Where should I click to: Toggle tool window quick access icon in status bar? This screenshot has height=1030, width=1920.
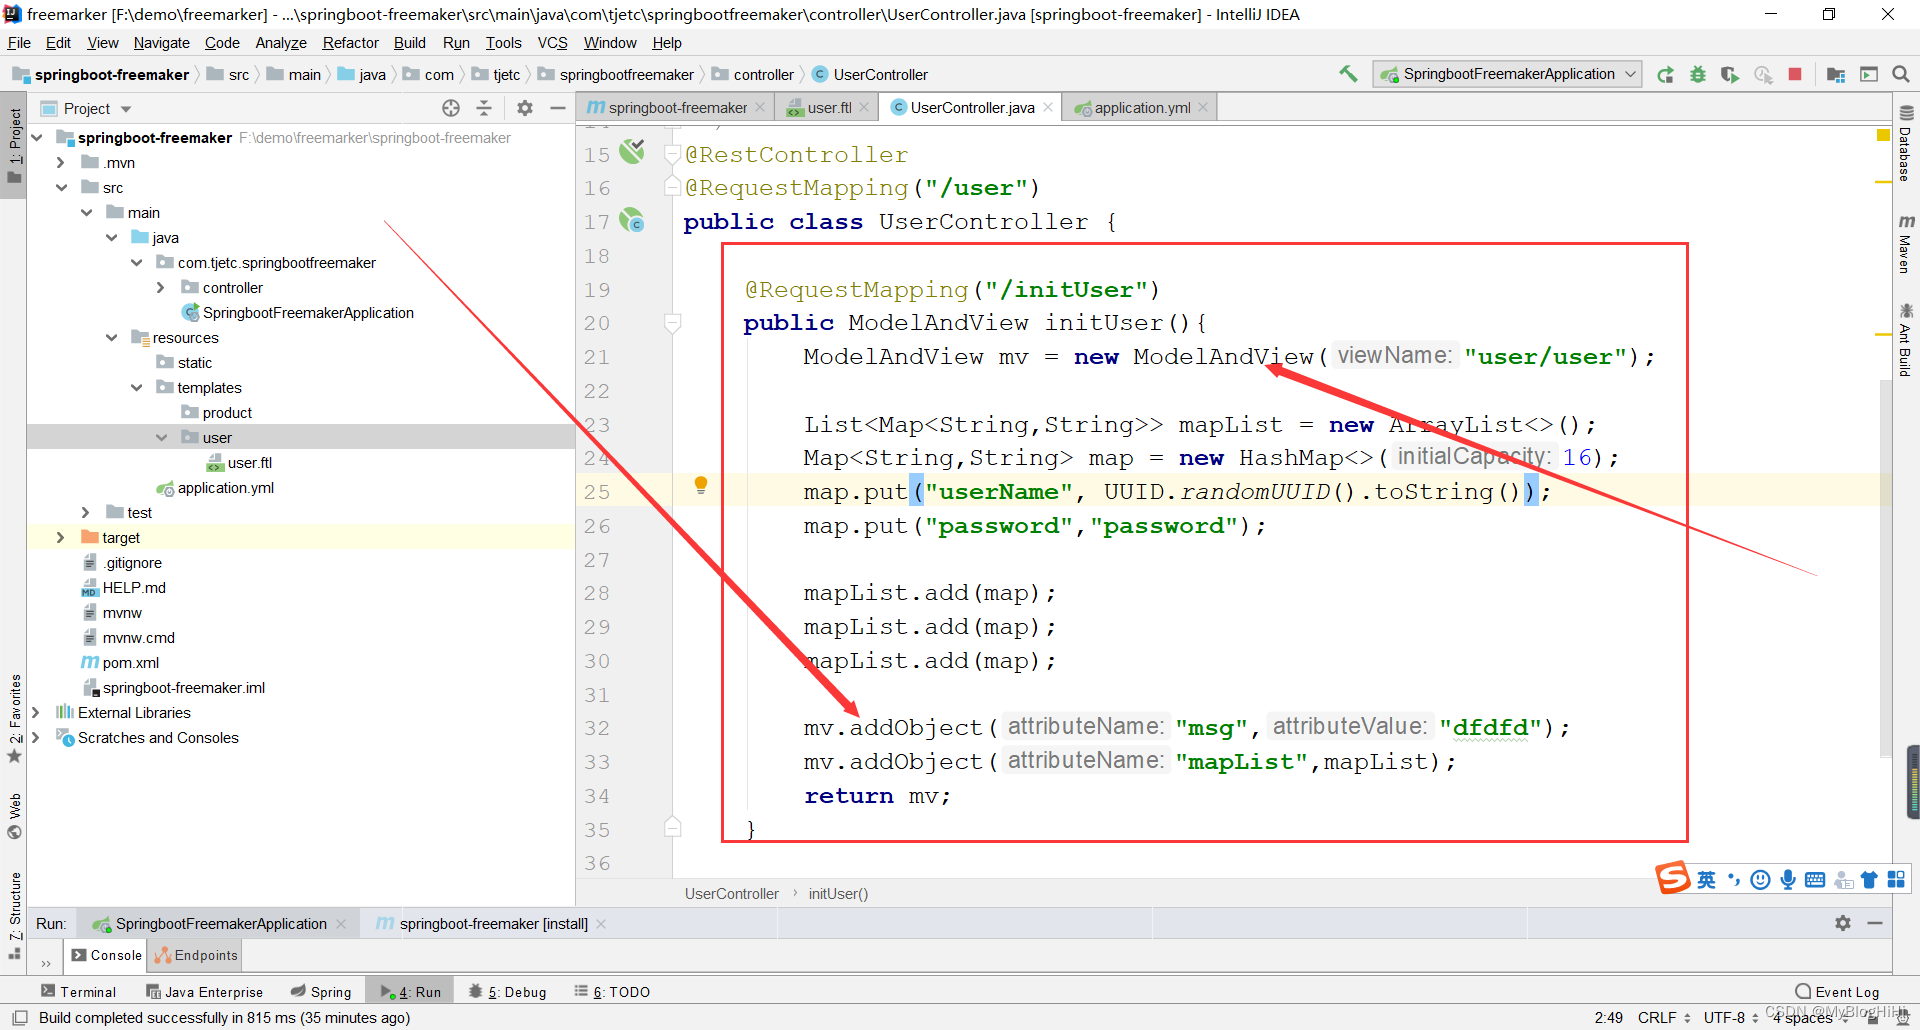click(x=19, y=1018)
